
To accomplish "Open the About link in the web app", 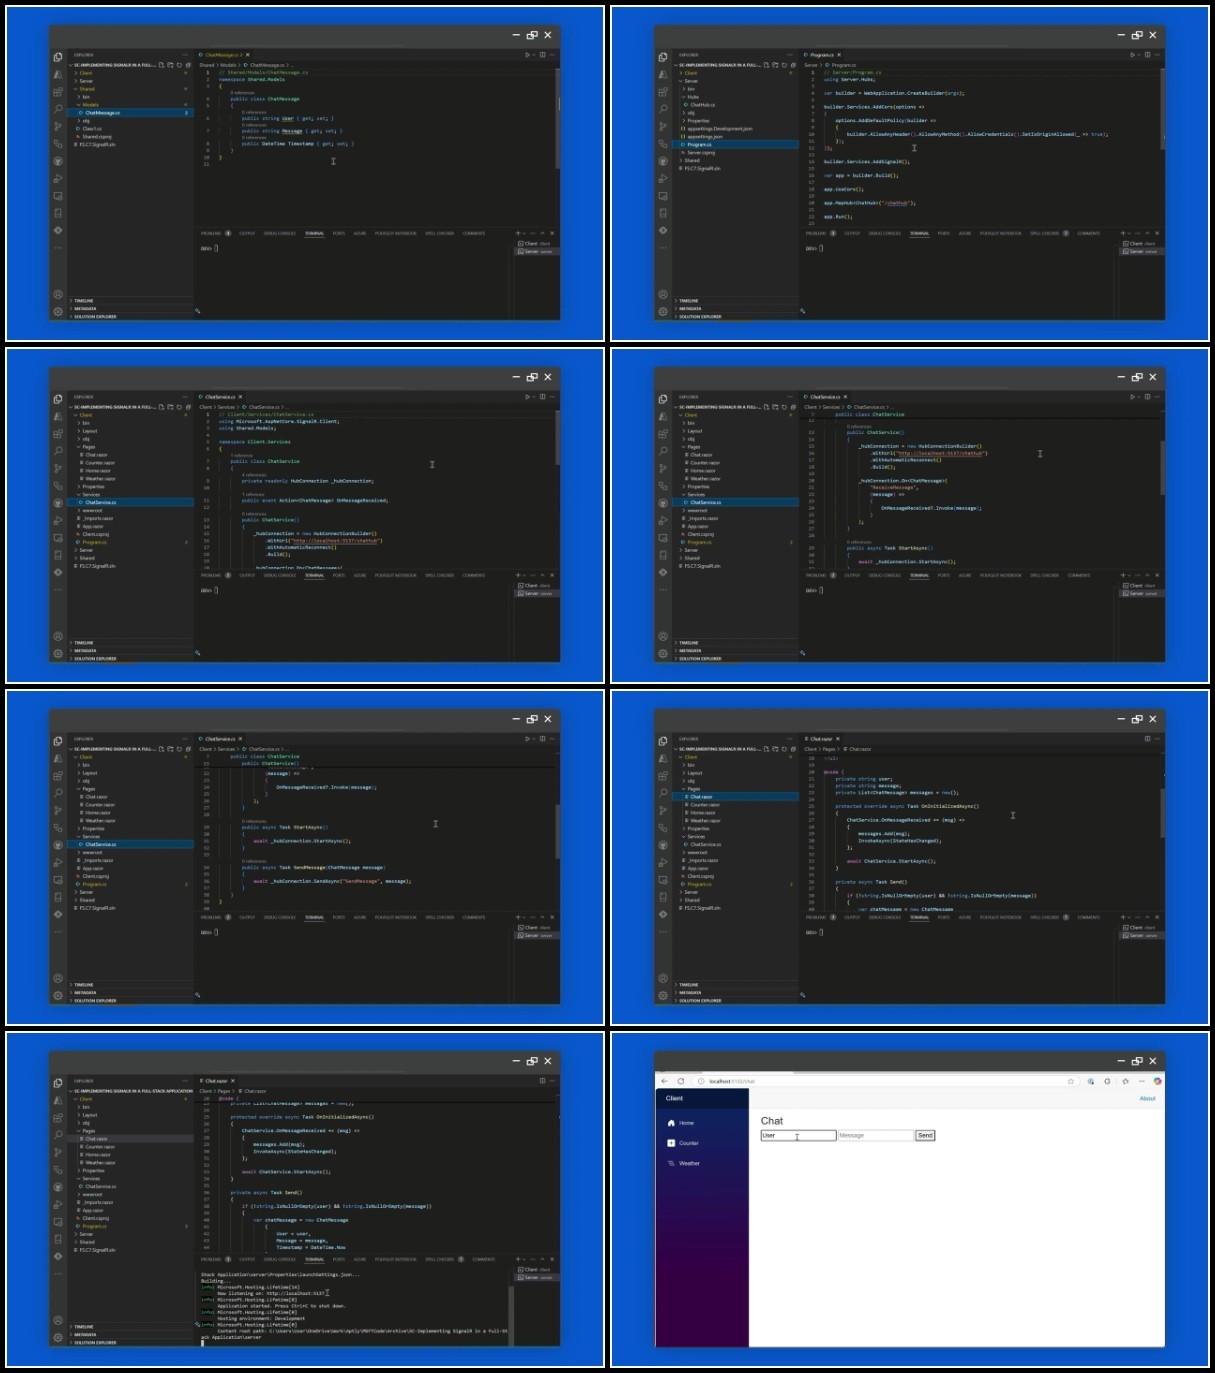I will point(1147,1098).
